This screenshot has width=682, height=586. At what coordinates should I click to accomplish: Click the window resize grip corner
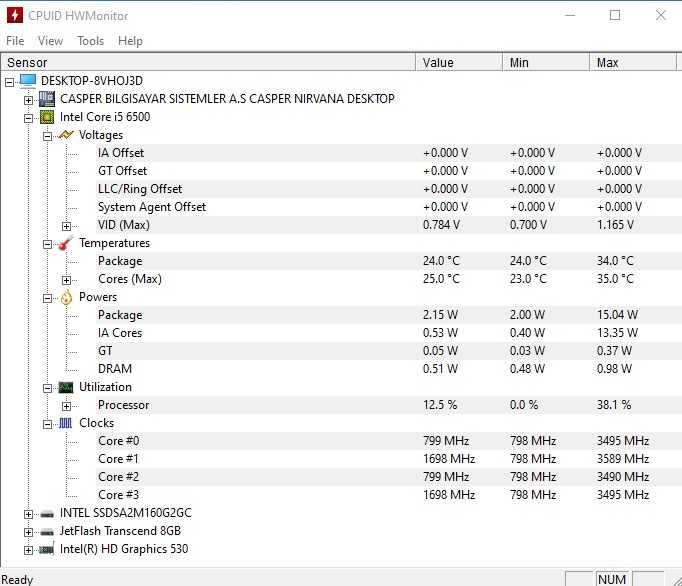677,581
